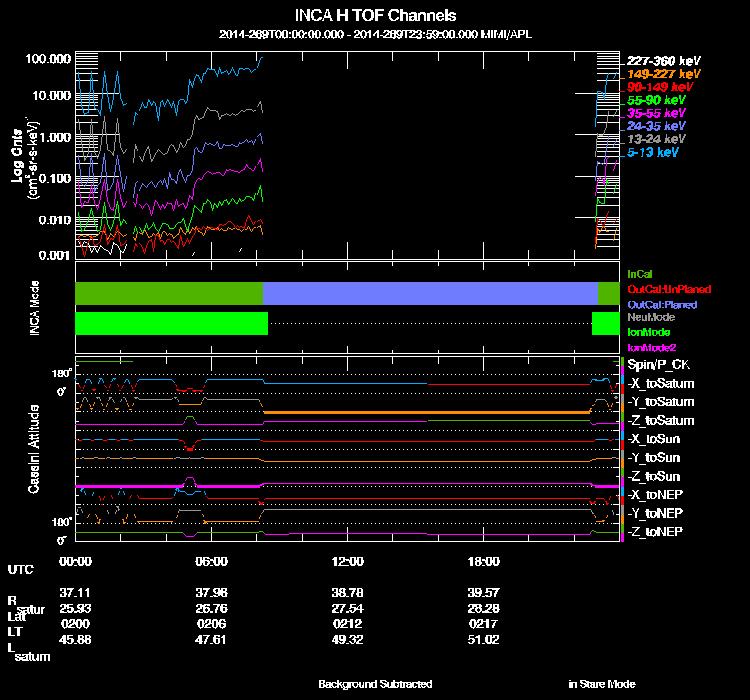
Task: Click the INCA H TOF Channels title
Action: [375, 15]
